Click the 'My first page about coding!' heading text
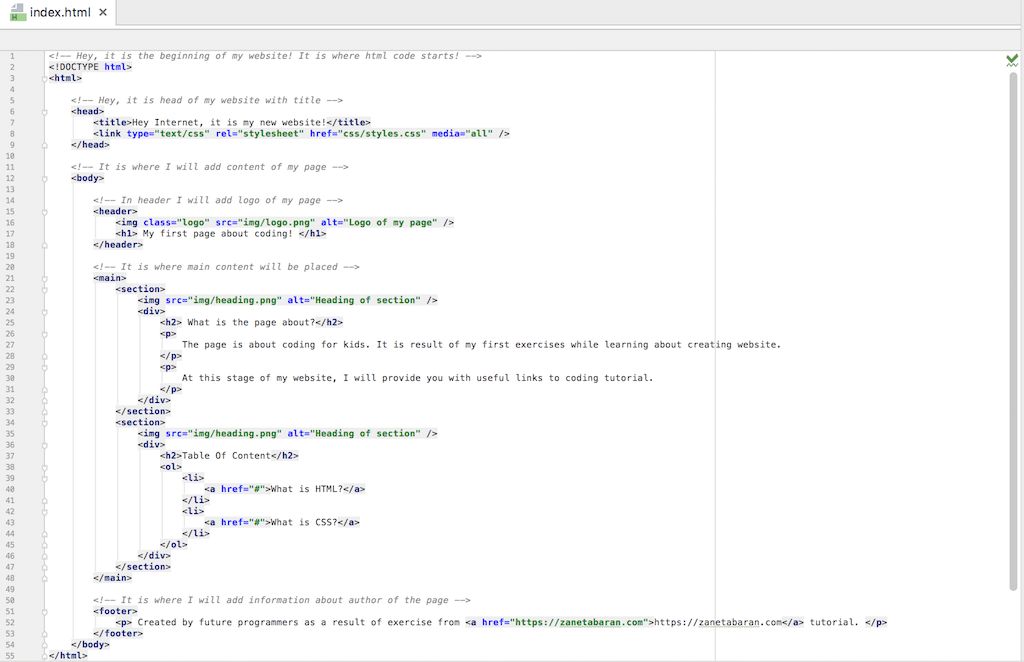This screenshot has height=662, width=1024. coord(217,234)
